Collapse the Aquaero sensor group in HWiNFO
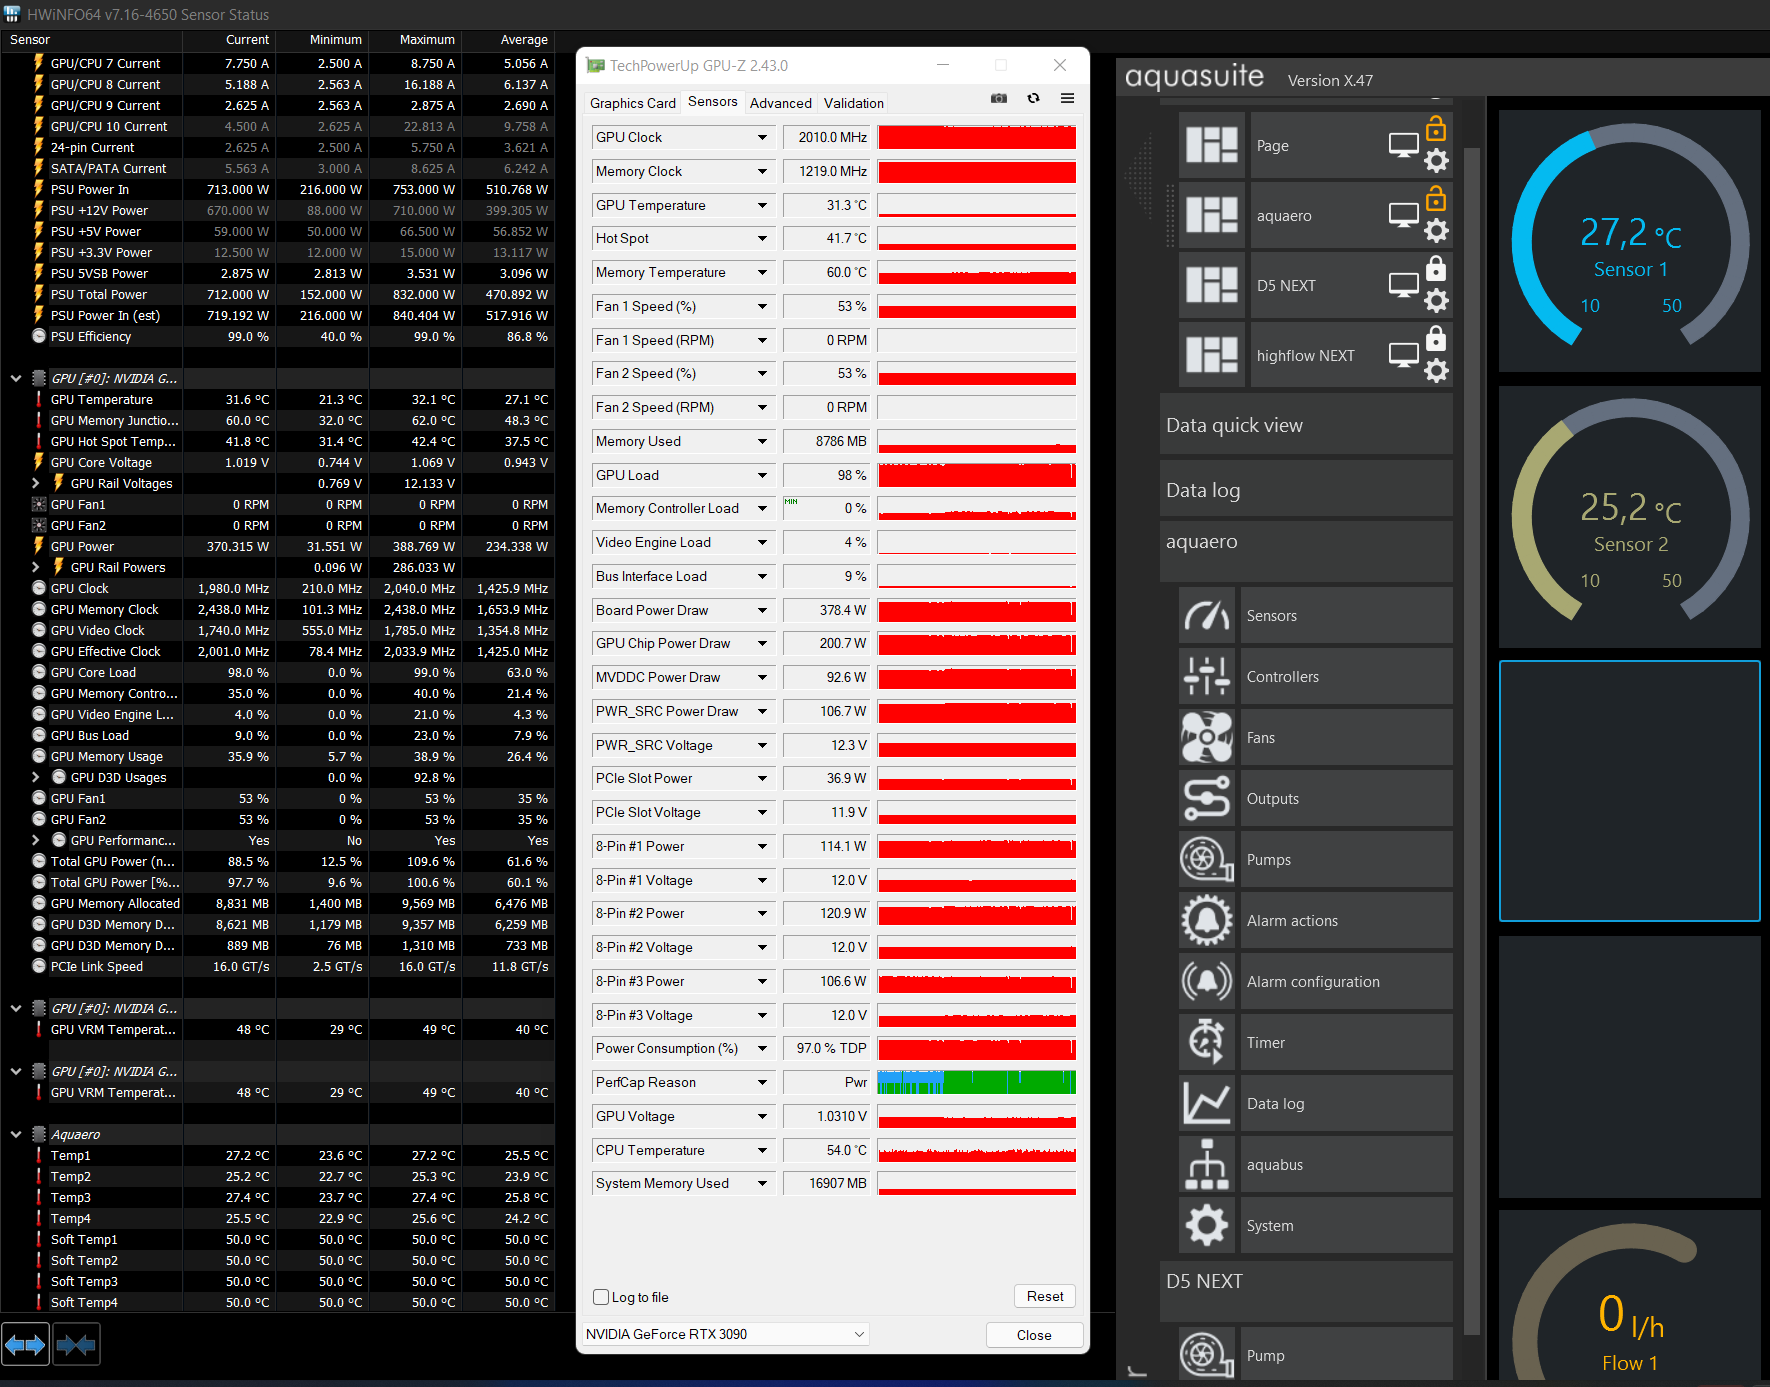 pyautogui.click(x=16, y=1134)
